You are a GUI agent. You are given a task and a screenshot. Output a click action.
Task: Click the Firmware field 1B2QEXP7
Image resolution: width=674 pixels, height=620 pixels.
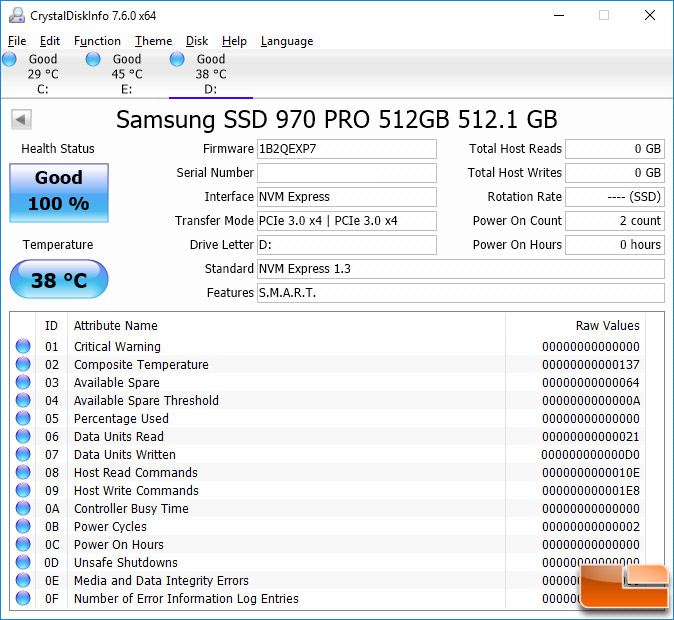pos(346,149)
